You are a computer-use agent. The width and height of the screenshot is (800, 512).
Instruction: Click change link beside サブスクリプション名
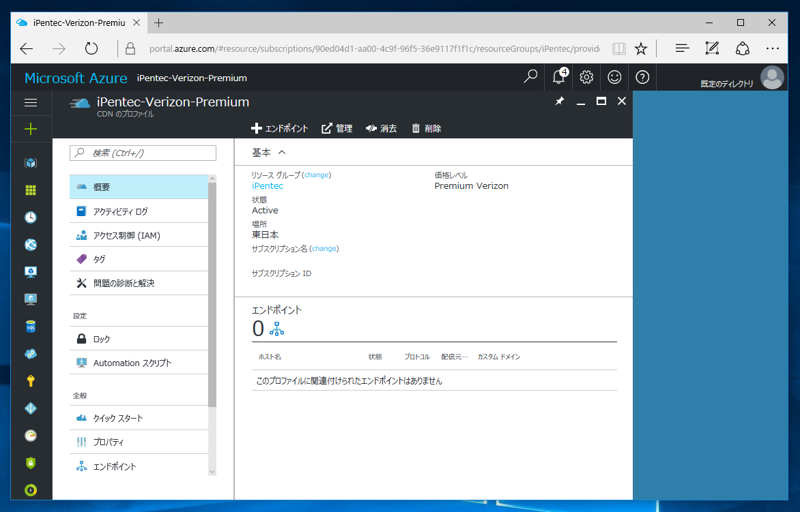[x=324, y=248]
